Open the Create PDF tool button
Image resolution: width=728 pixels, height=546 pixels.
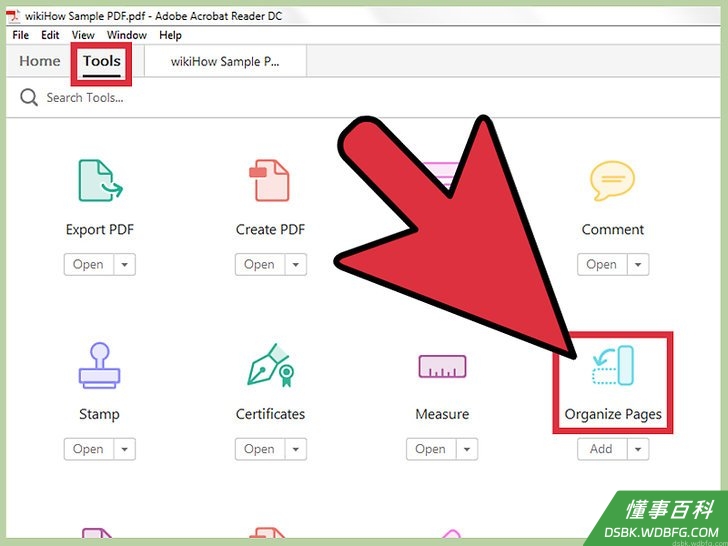click(x=259, y=265)
